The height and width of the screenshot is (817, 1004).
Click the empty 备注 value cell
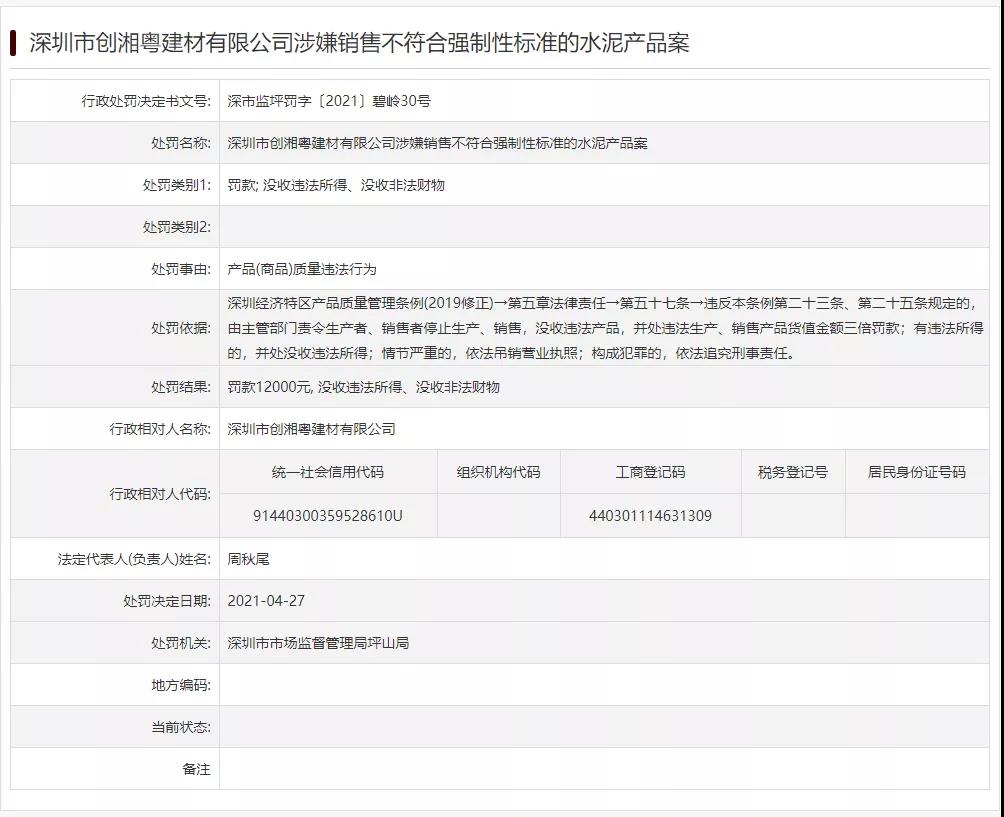point(603,769)
